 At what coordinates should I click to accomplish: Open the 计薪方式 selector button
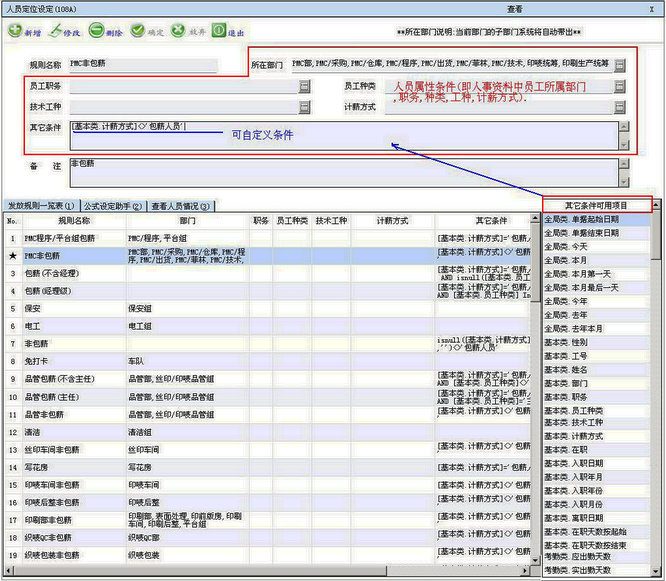point(620,107)
